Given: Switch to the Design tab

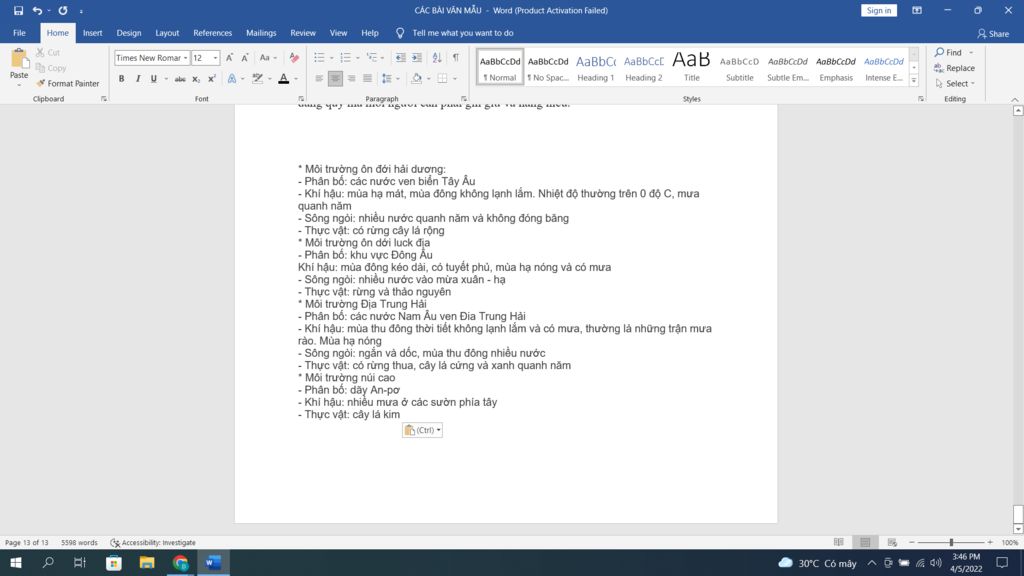Looking at the screenshot, I should pos(129,33).
